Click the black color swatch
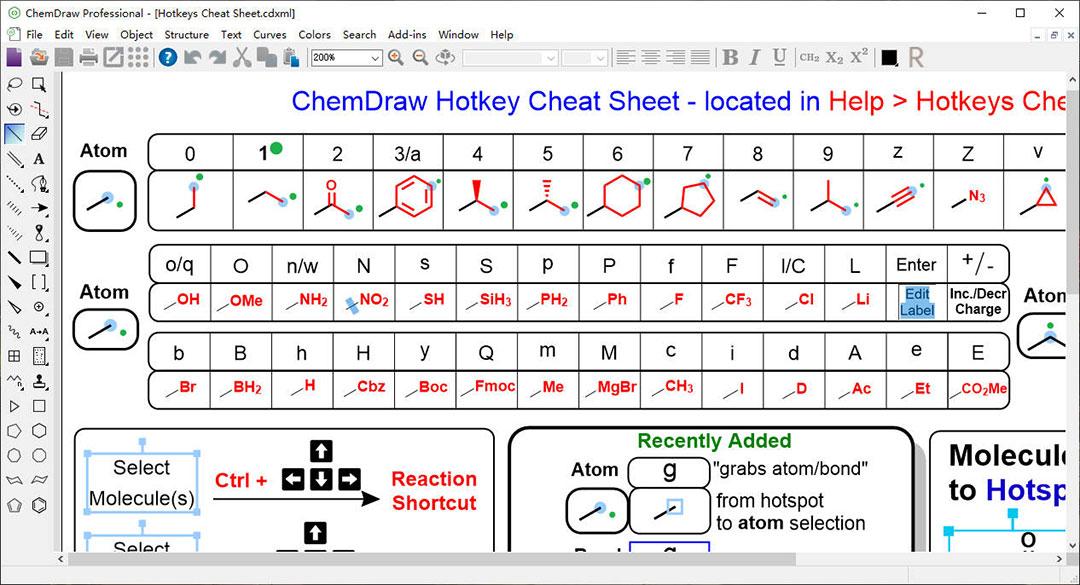 889,58
